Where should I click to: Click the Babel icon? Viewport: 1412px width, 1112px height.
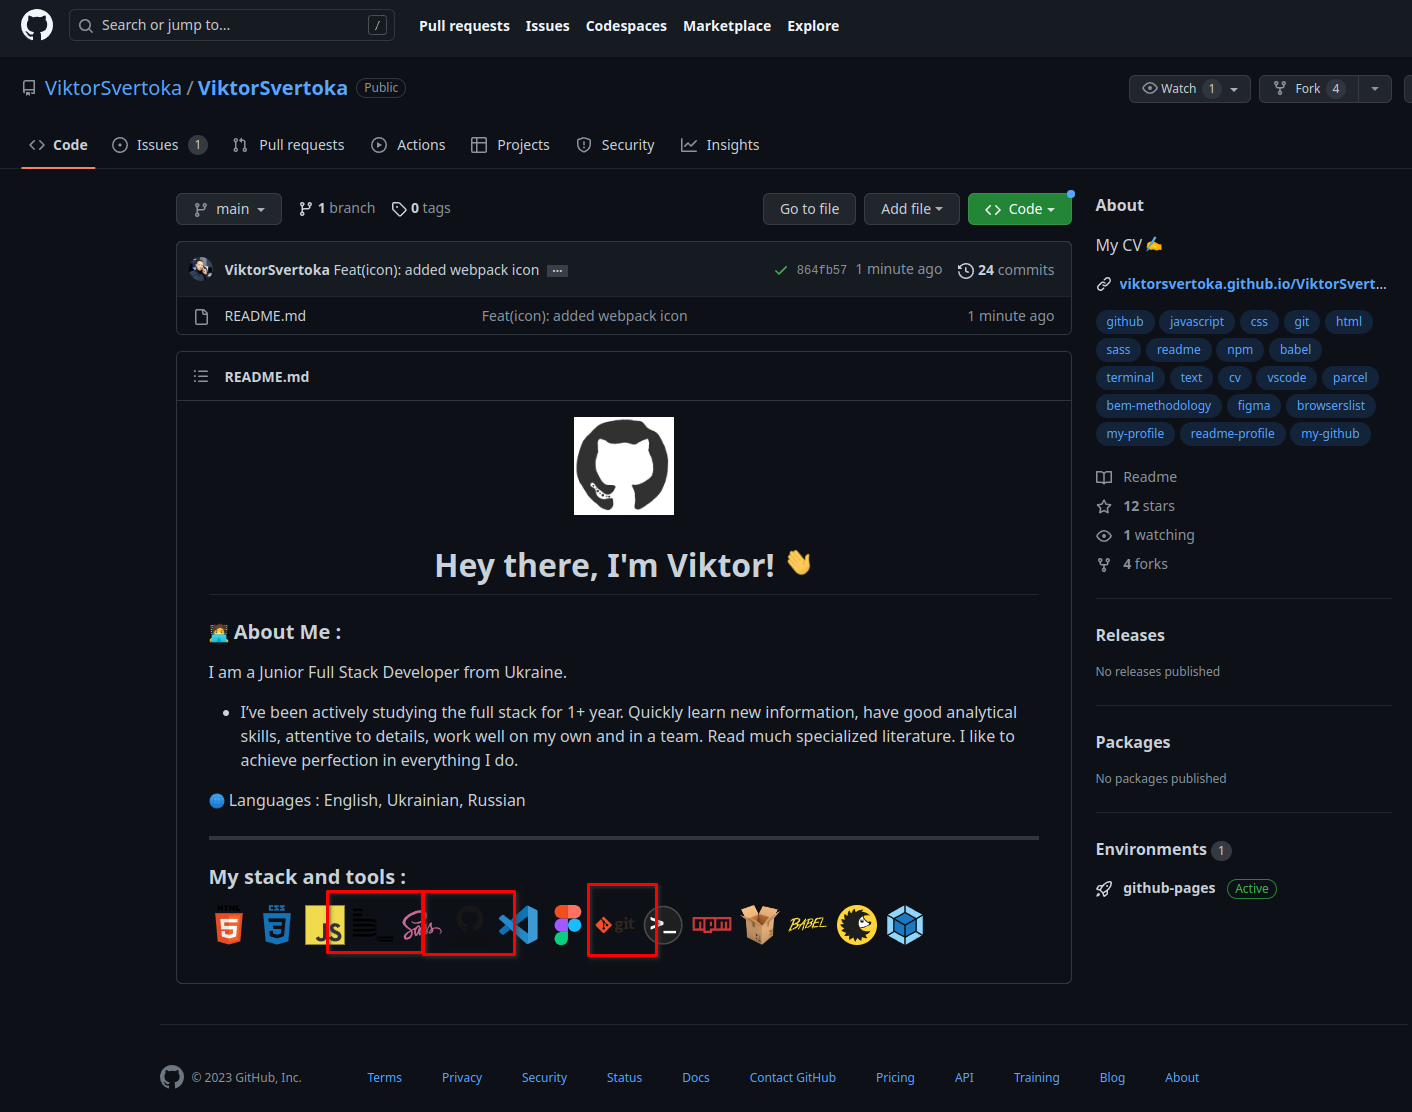807,925
